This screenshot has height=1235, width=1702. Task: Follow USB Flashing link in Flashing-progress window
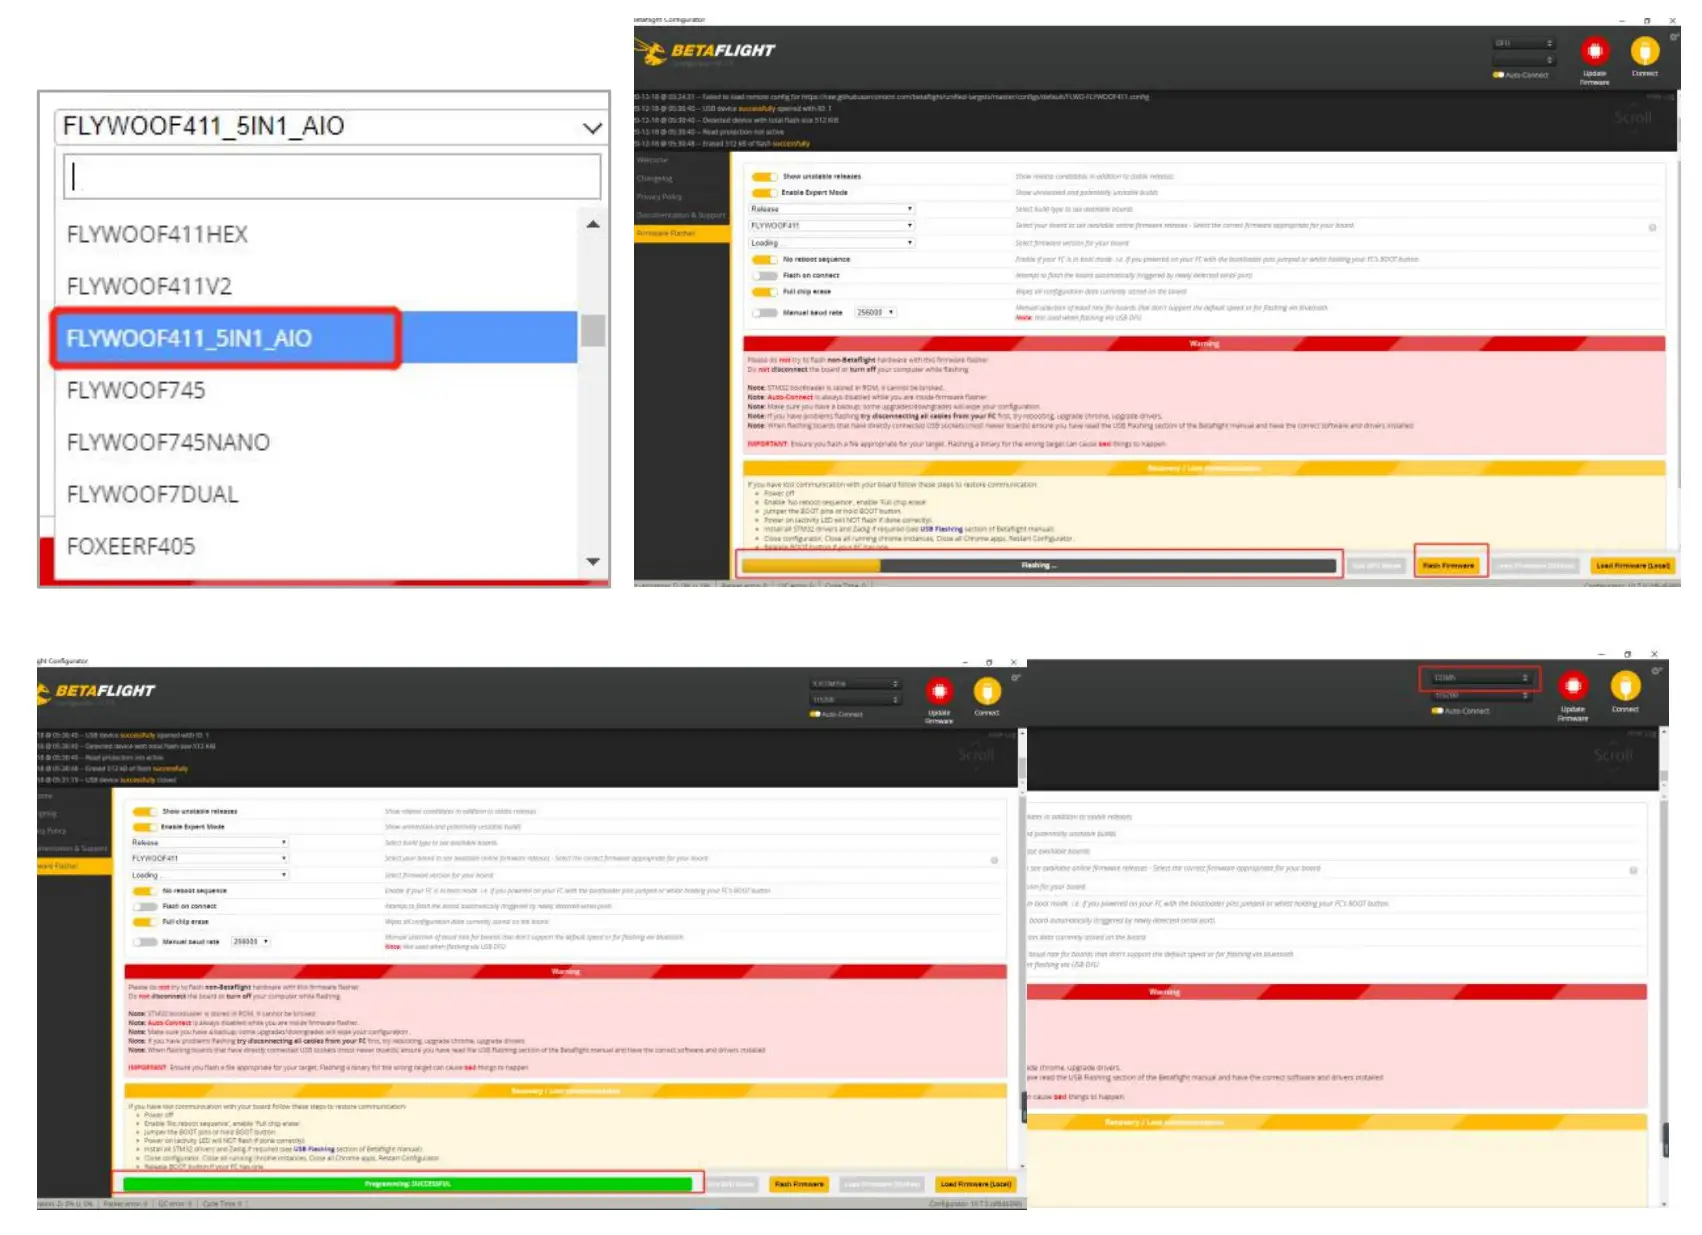941,529
